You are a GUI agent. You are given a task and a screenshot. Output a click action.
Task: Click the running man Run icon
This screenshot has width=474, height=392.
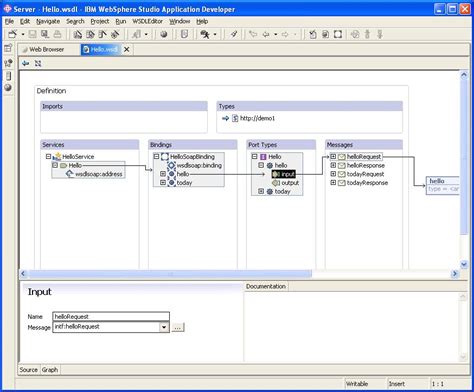205,34
